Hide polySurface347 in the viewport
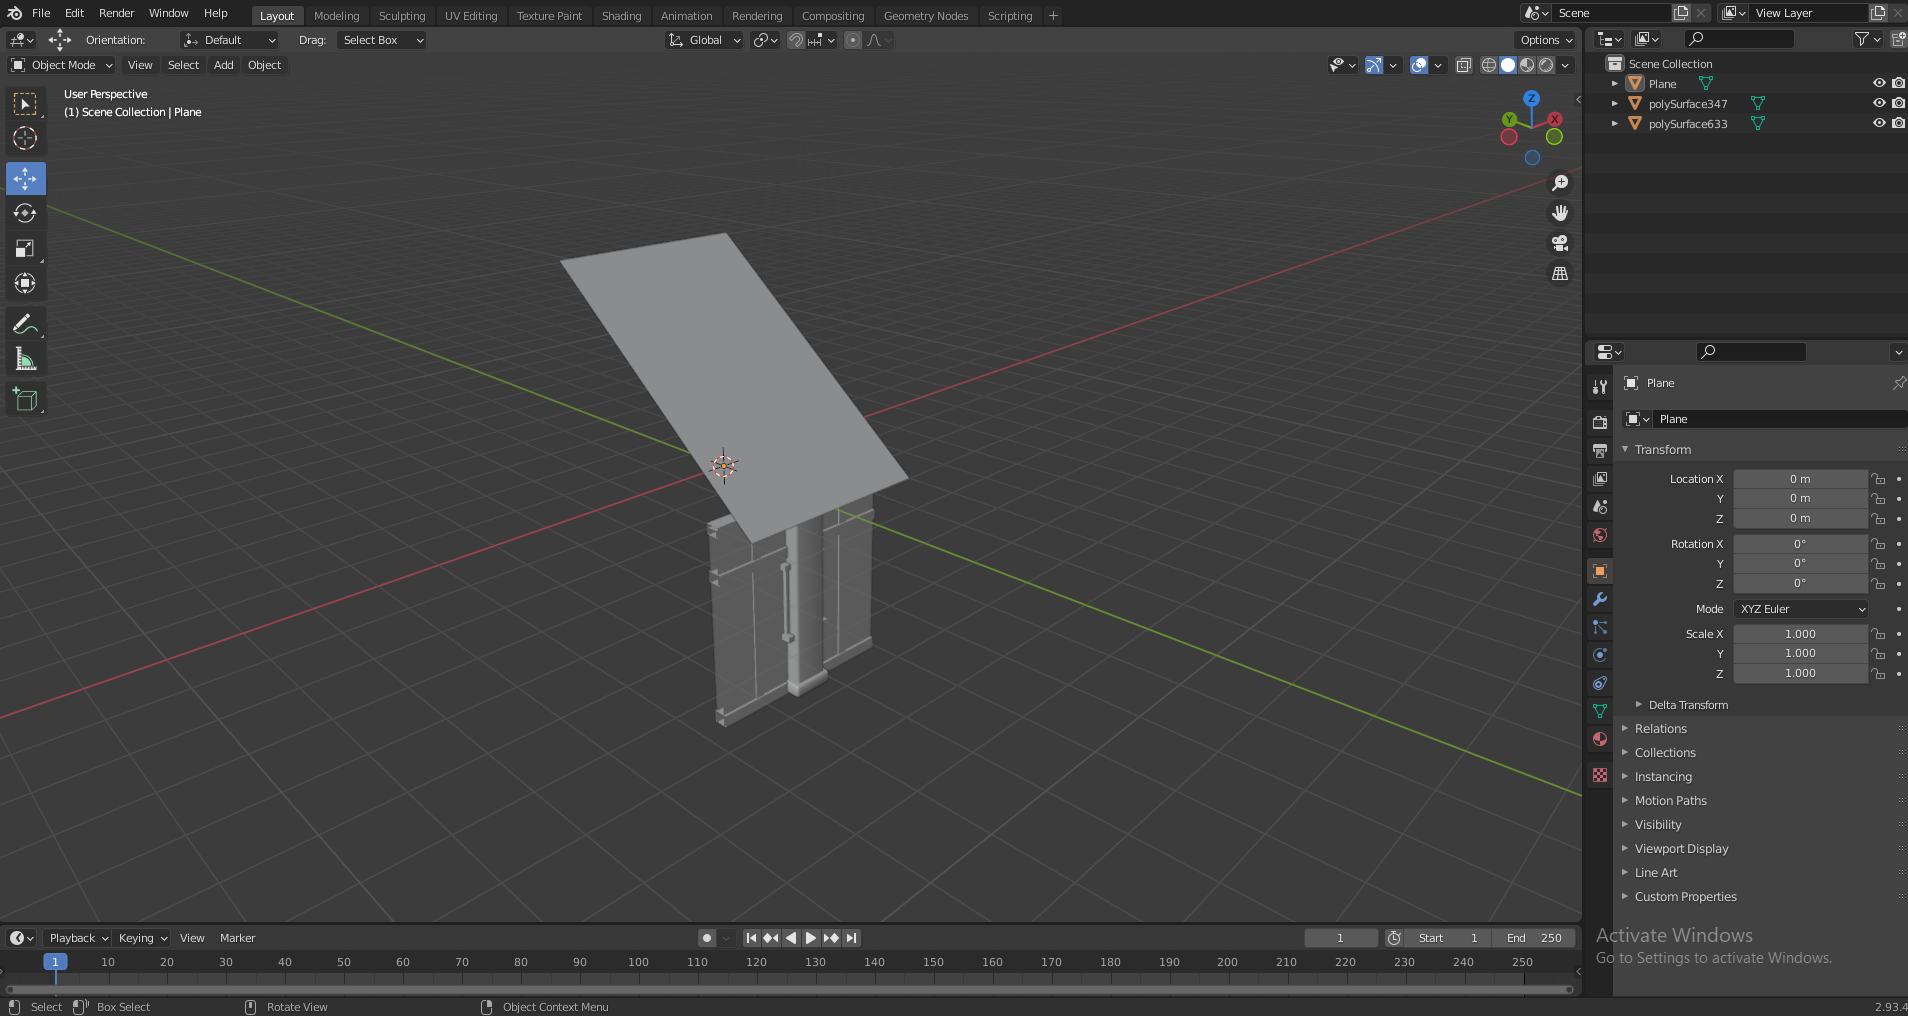The image size is (1908, 1016). [x=1878, y=103]
